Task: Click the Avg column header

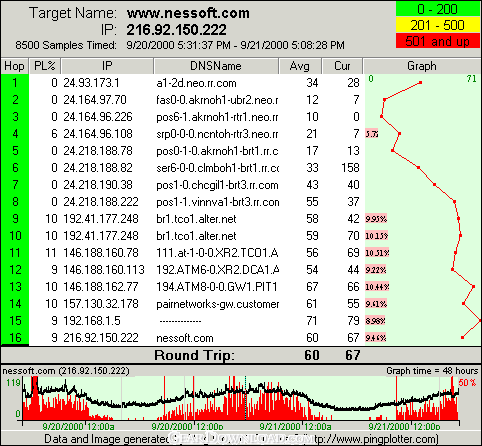Action: tap(300, 66)
